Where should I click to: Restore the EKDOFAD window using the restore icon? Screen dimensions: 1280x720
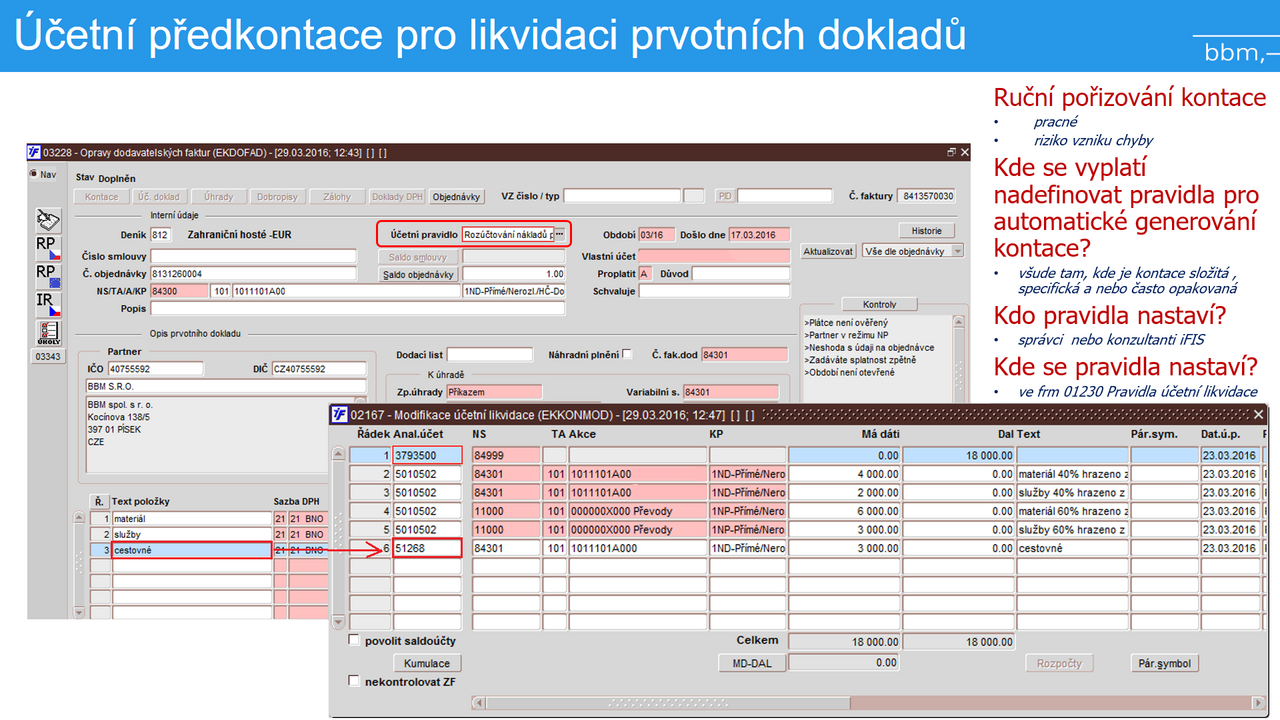[x=951, y=153]
